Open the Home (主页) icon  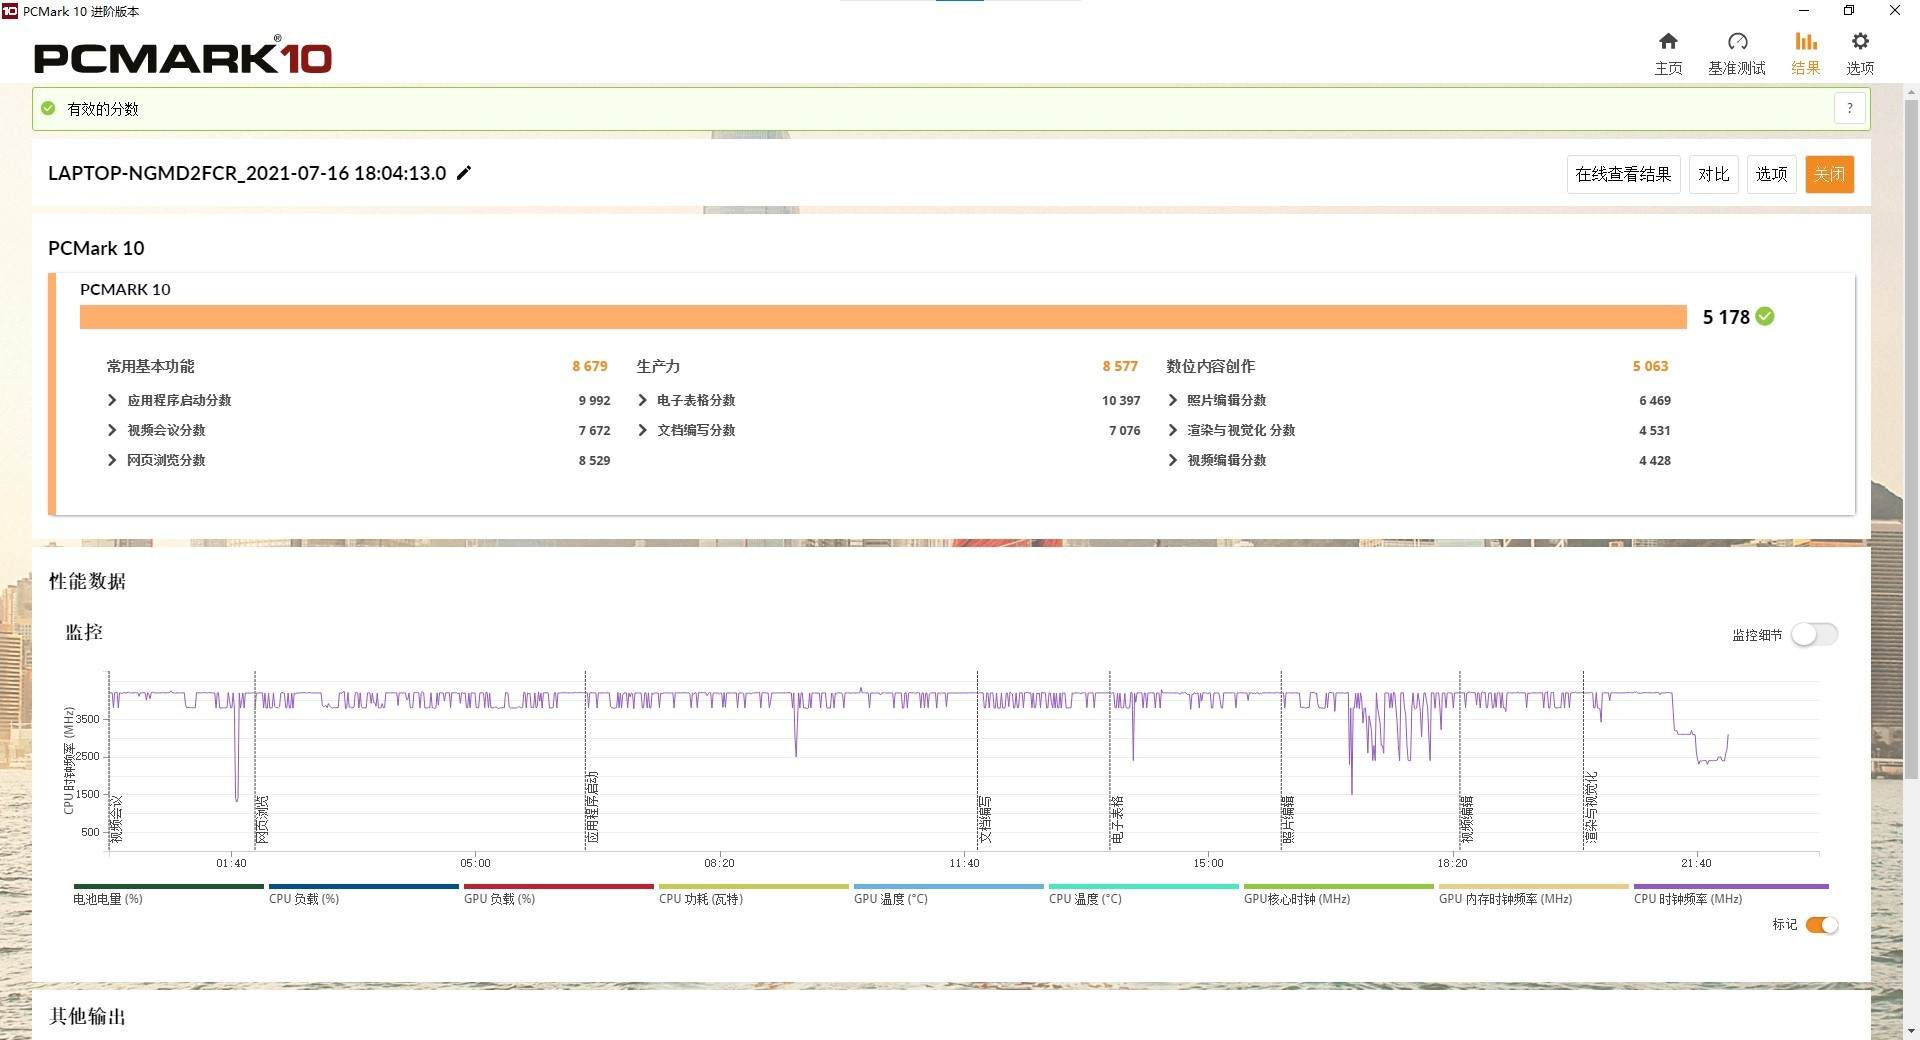click(x=1668, y=42)
